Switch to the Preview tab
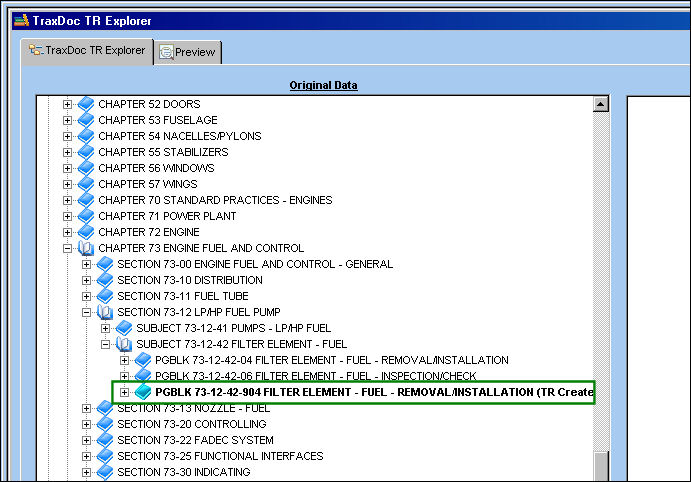The image size is (691, 482). click(188, 52)
